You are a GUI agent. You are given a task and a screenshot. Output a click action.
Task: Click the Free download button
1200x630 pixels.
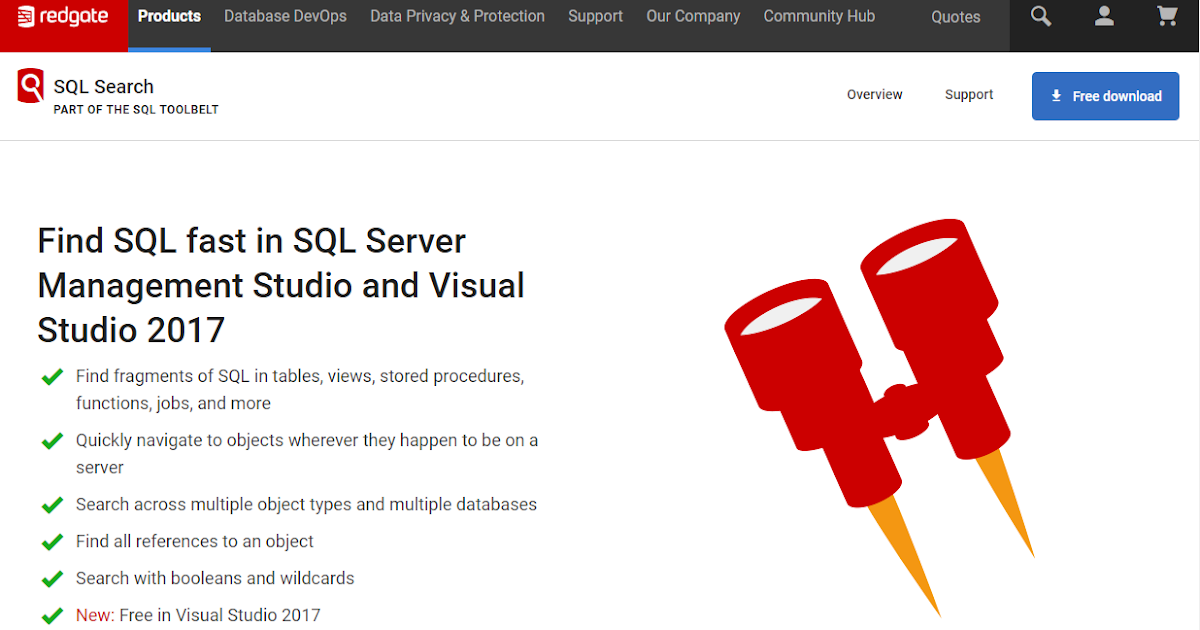[x=1105, y=95]
